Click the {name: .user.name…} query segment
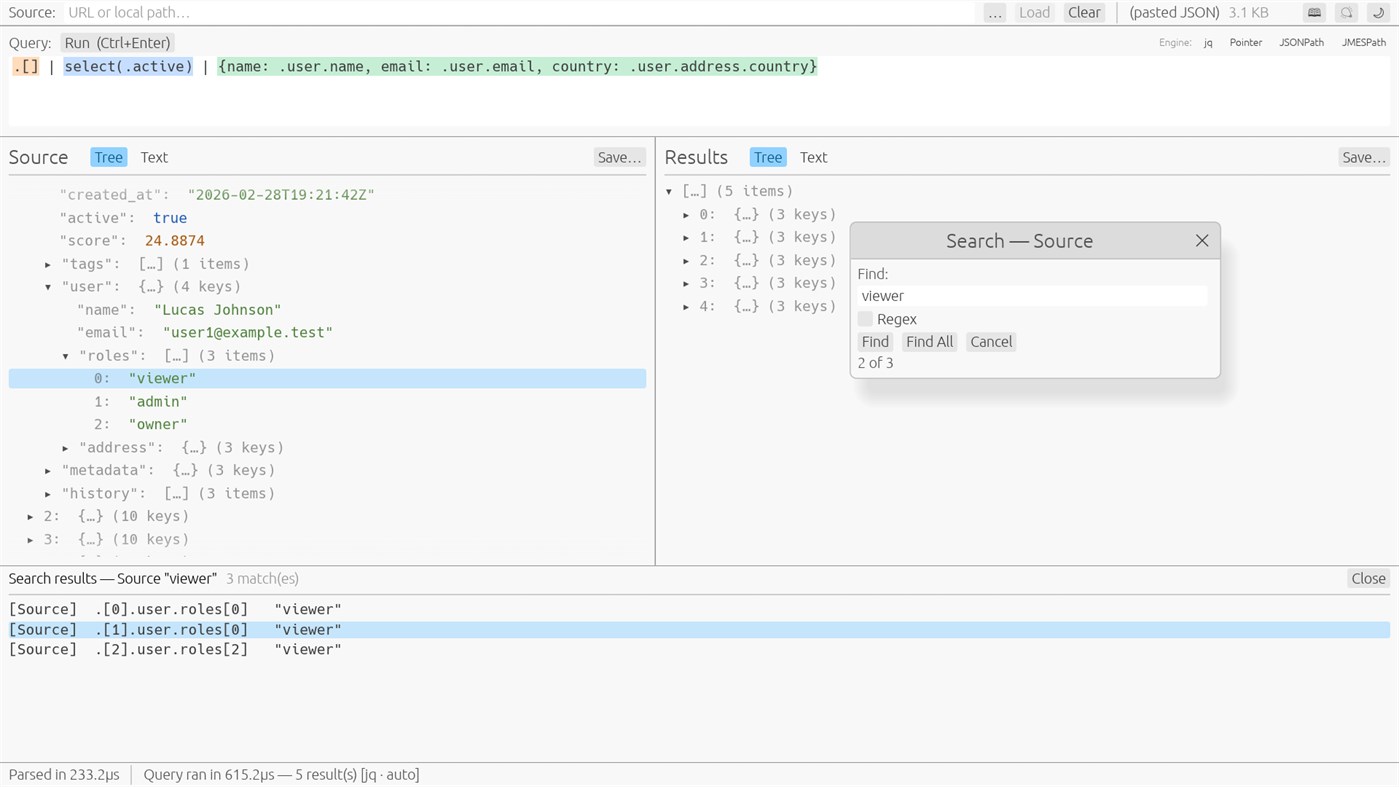Screen dimensions: 1399x787 coord(517,67)
